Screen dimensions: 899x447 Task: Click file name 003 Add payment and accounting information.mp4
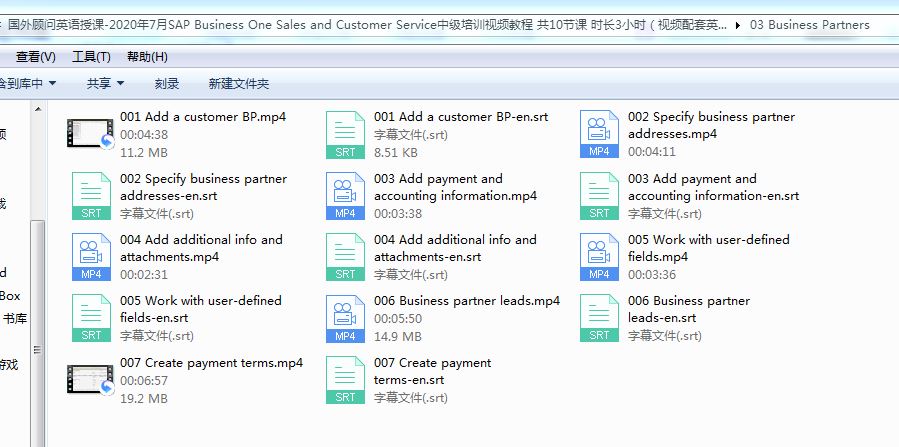pyautogui.click(x=456, y=187)
